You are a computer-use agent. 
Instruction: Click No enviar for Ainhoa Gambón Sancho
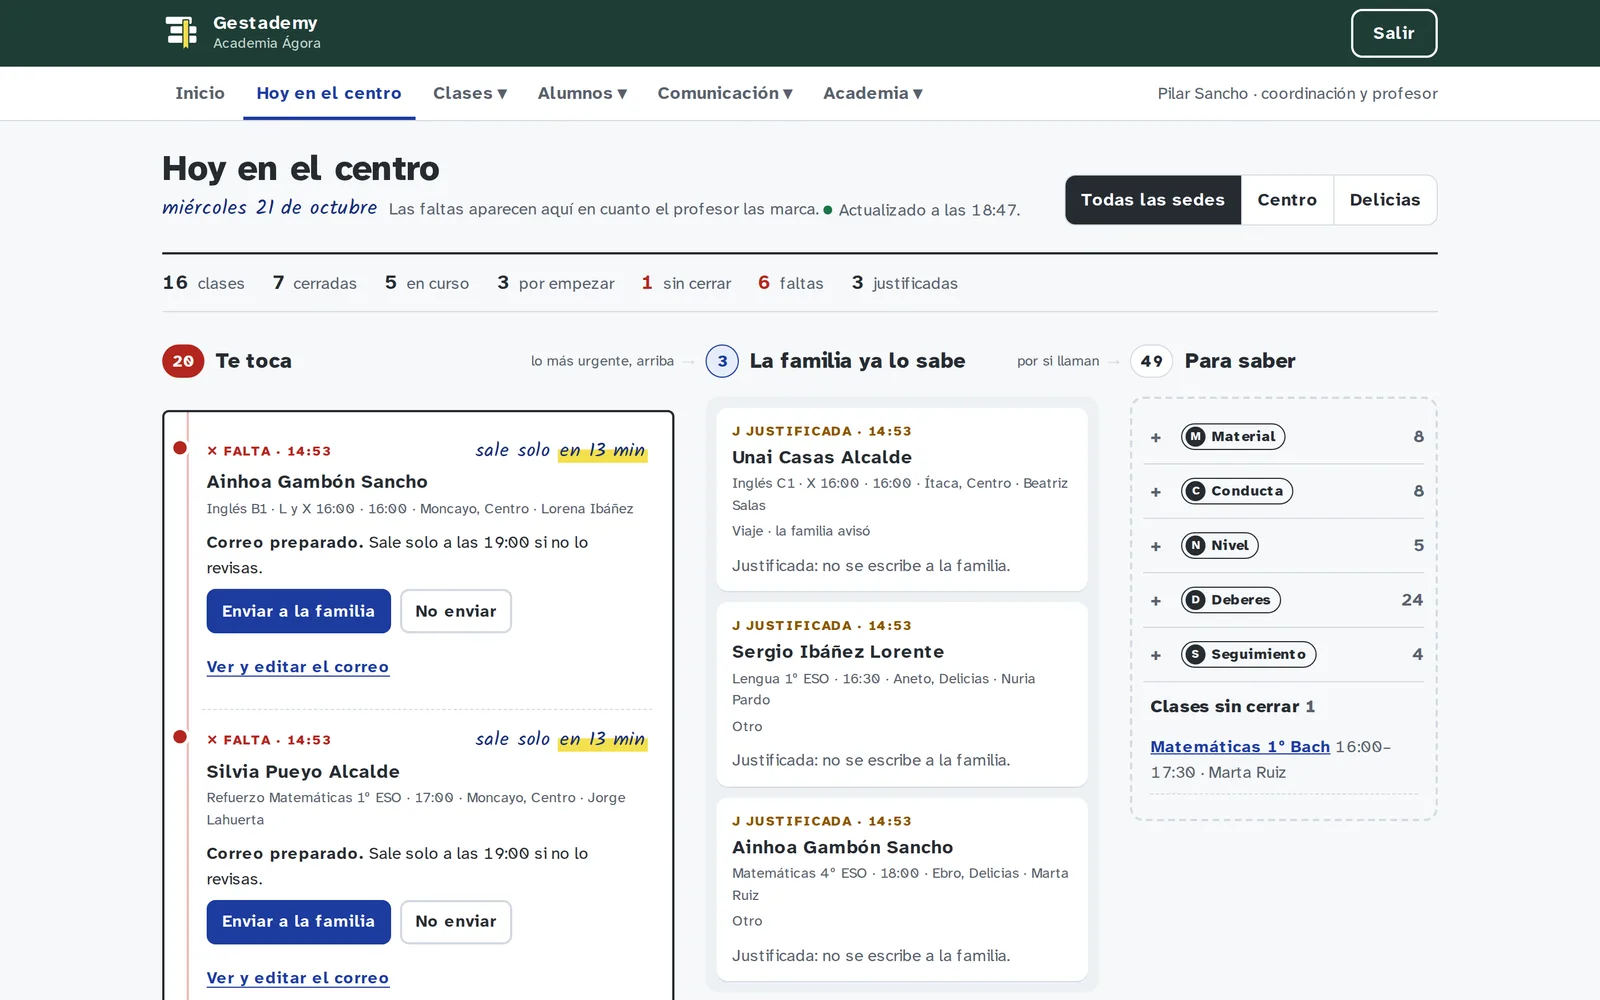(x=456, y=611)
